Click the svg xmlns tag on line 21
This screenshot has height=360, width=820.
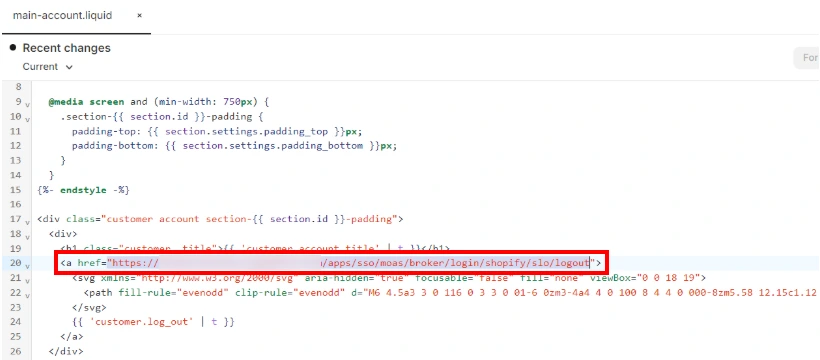(185, 277)
